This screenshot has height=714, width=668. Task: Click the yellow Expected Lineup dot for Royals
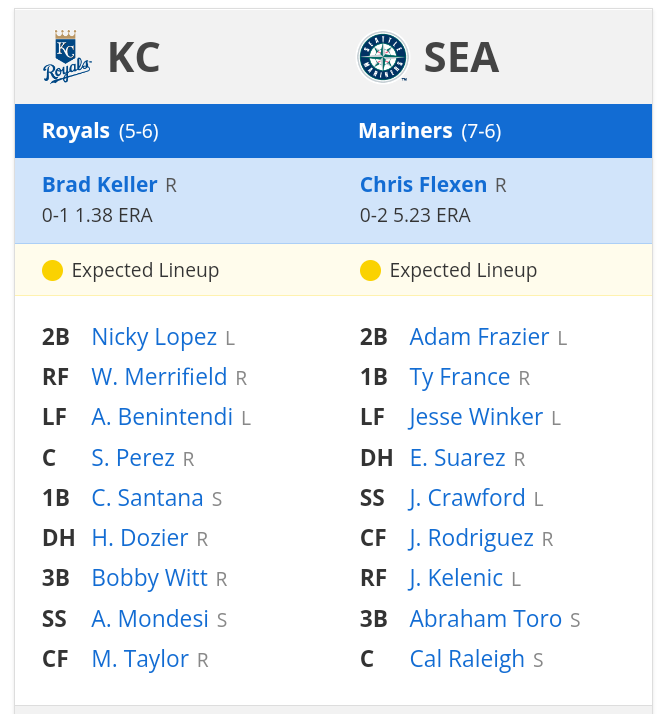tap(52, 270)
